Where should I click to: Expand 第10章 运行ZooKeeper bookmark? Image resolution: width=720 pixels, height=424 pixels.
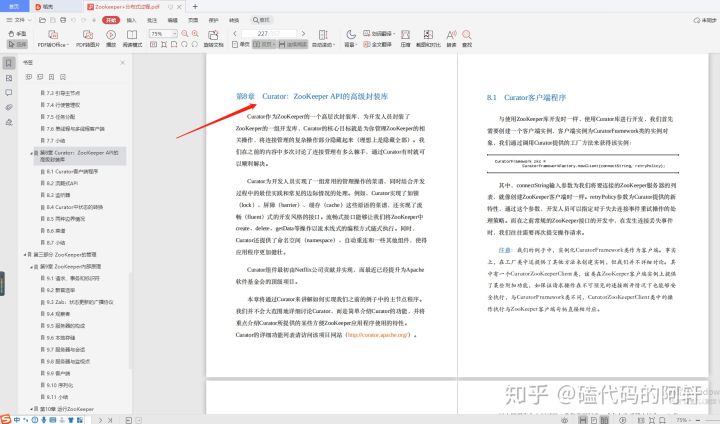[31, 409]
